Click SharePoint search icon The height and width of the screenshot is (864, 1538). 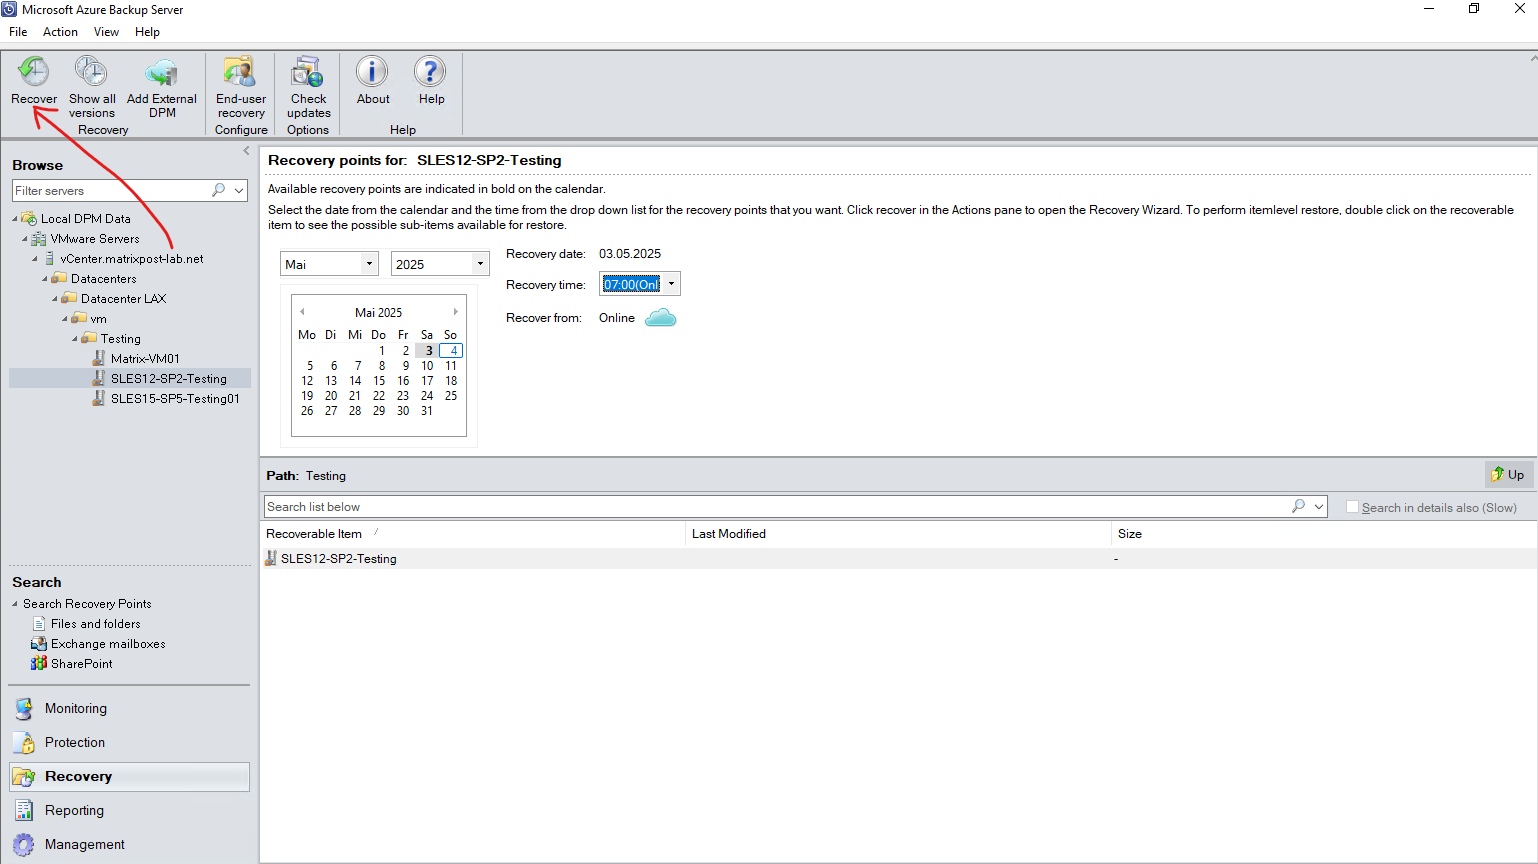[39, 663]
